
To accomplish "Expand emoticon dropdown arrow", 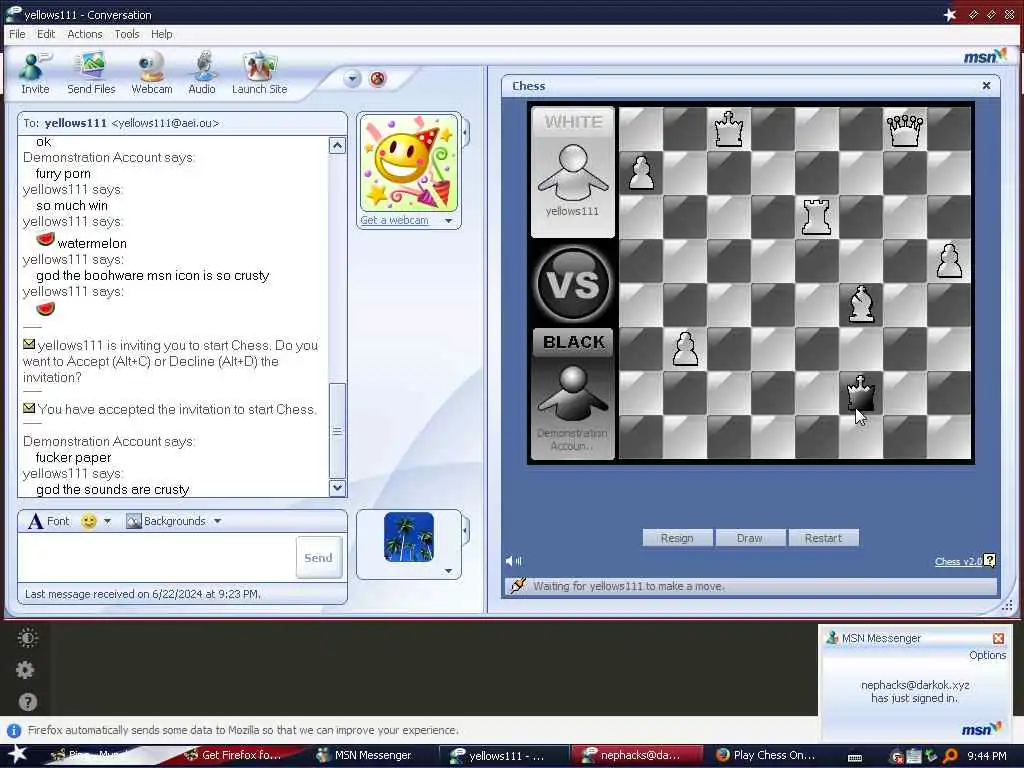I will pyautogui.click(x=108, y=521).
